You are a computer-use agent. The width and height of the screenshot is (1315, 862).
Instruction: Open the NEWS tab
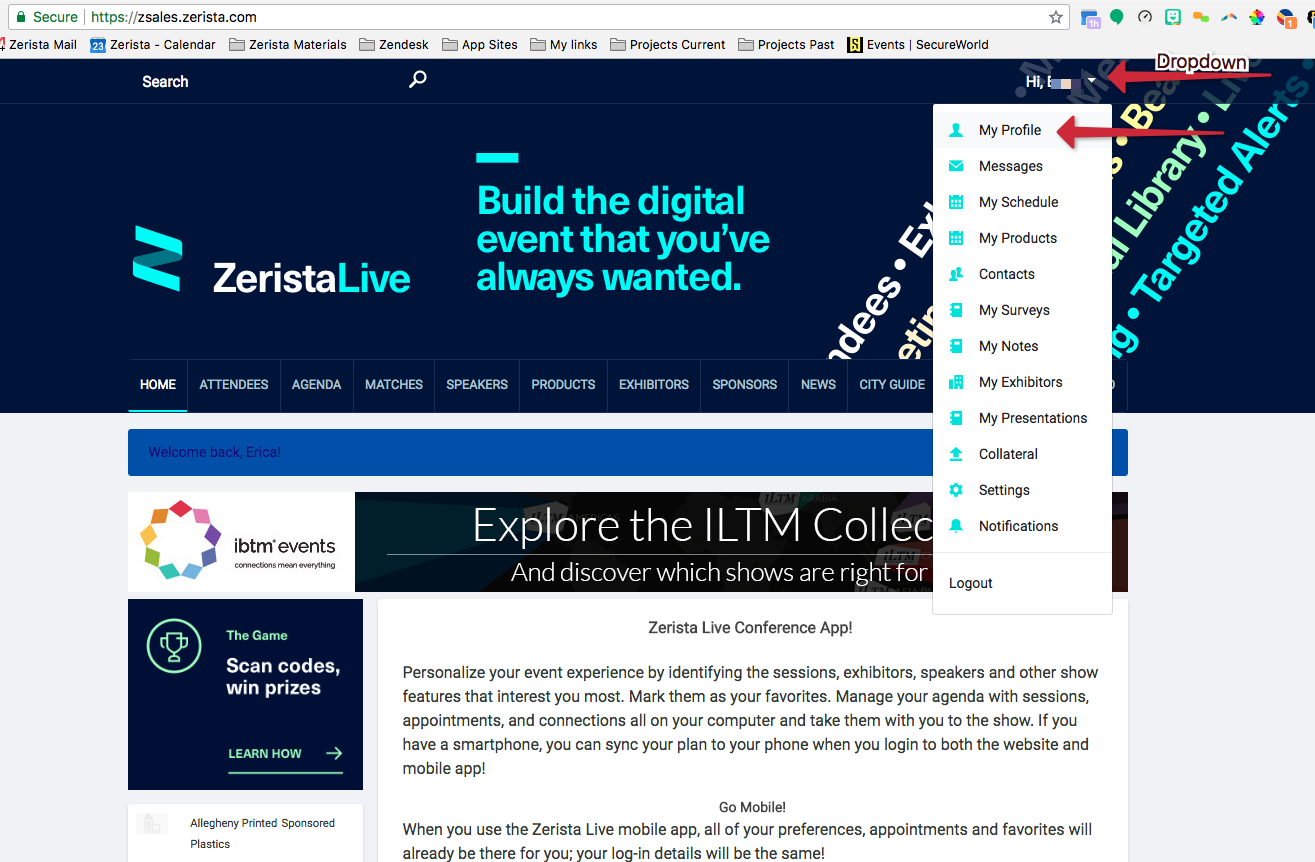point(818,385)
